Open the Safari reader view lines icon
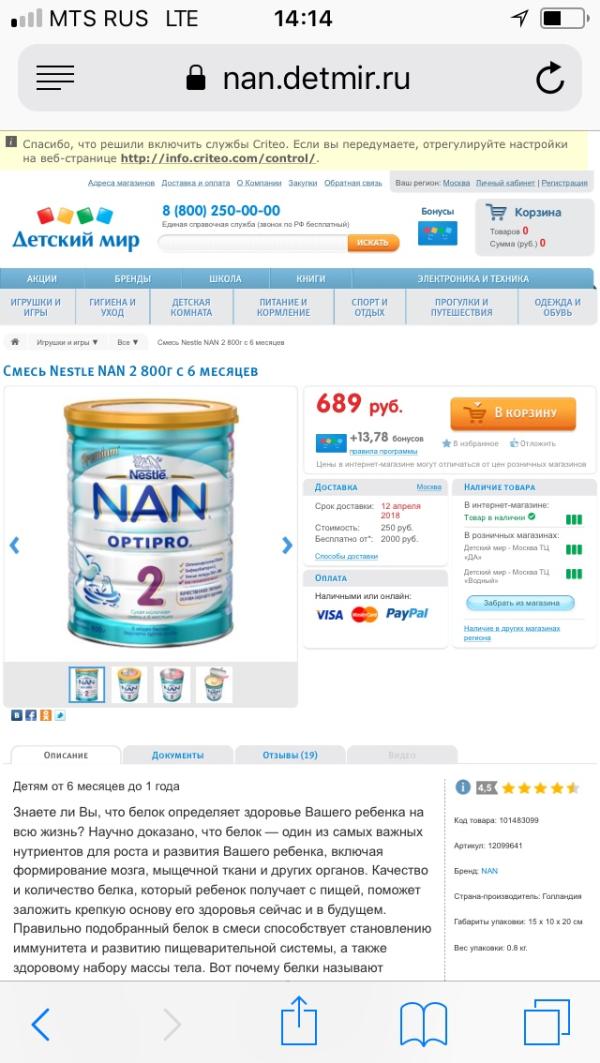Image resolution: width=600 pixels, height=1063 pixels. coord(55,78)
